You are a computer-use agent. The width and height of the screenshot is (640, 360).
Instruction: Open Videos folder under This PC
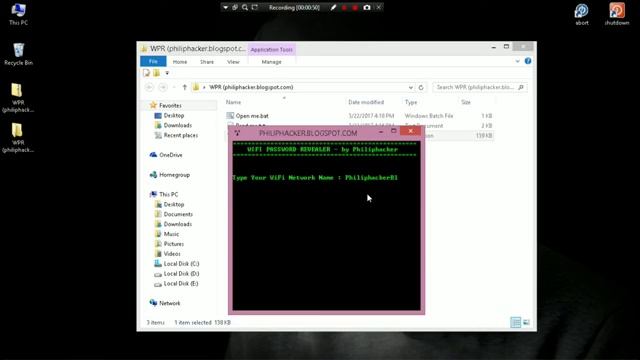pyautogui.click(x=172, y=254)
